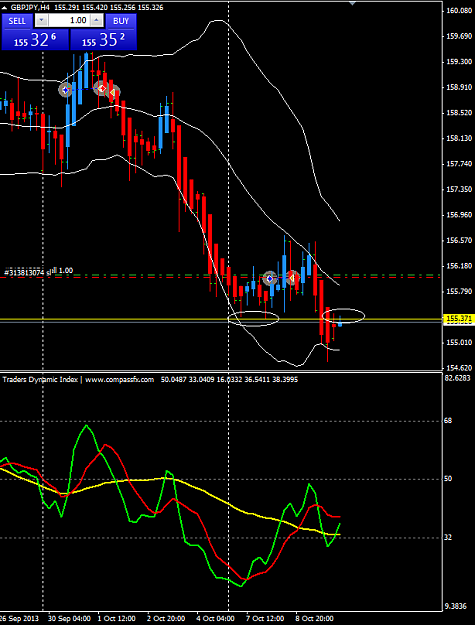Screen dimensions: 475x625
Task: Select yellow arrow trade marker near 1 Oct
Action: tap(113, 92)
